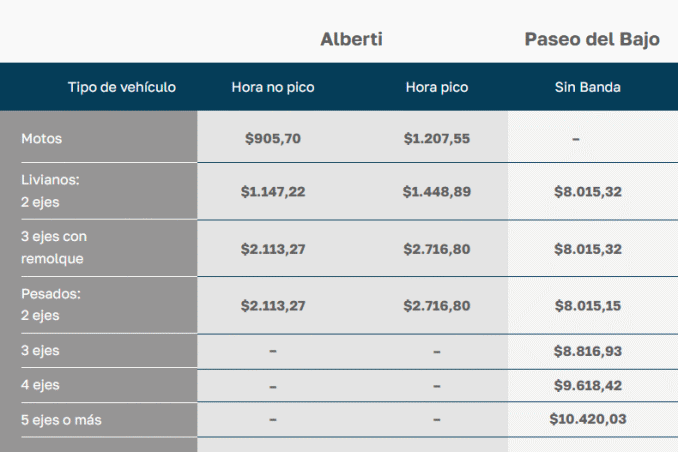Click the Hora no pico column header

273,87
